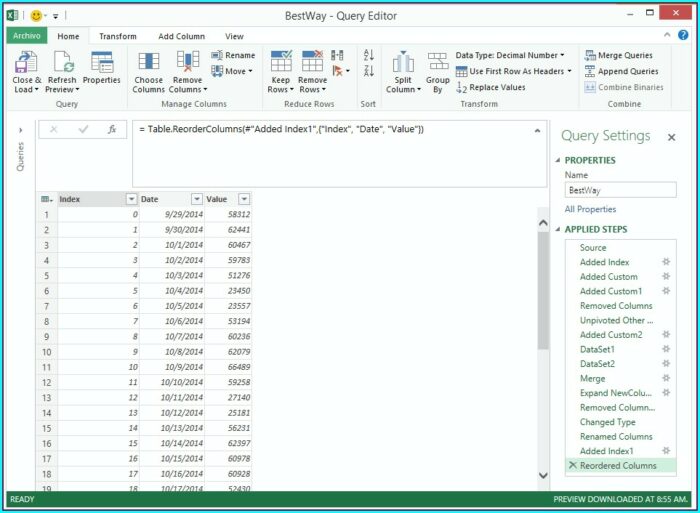Click the Remove Columns icon
This screenshot has height=513, width=700.
[188, 62]
